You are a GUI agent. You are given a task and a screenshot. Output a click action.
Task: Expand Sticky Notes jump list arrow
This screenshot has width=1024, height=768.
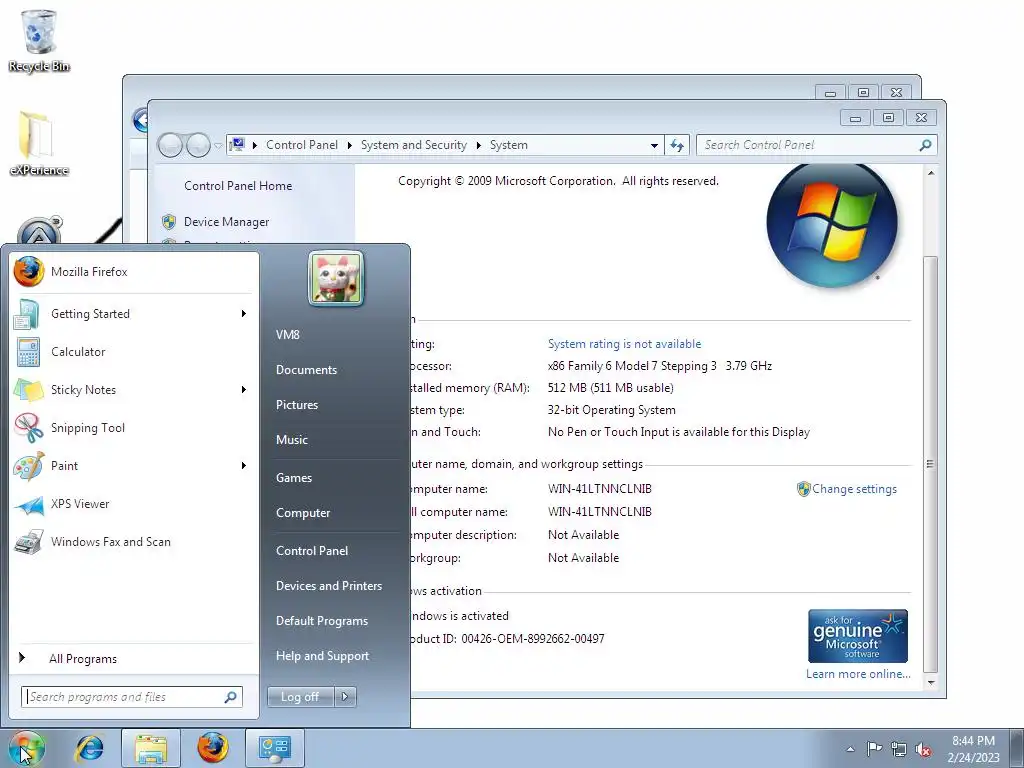click(244, 390)
